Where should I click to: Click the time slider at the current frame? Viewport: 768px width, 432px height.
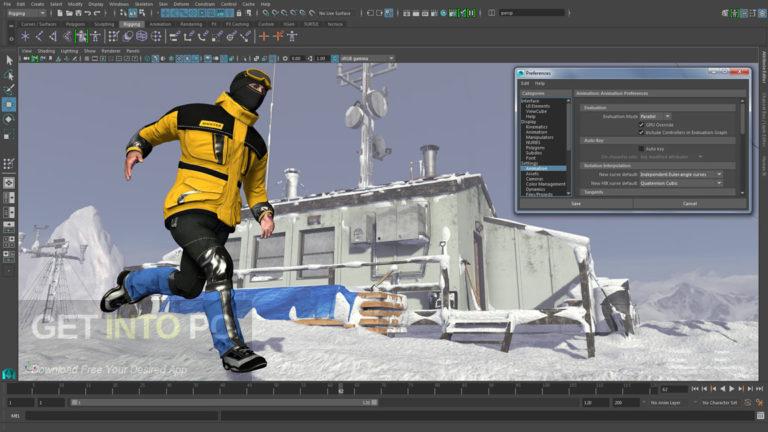point(341,389)
